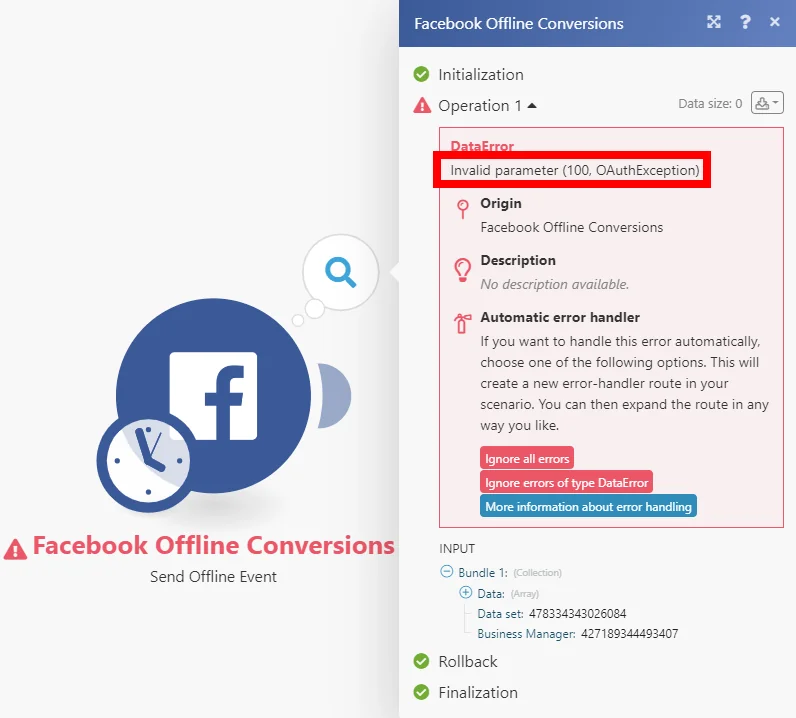Viewport: 796px width, 718px height.
Task: Click the magnifying glass inspection bubble
Action: pos(341,272)
